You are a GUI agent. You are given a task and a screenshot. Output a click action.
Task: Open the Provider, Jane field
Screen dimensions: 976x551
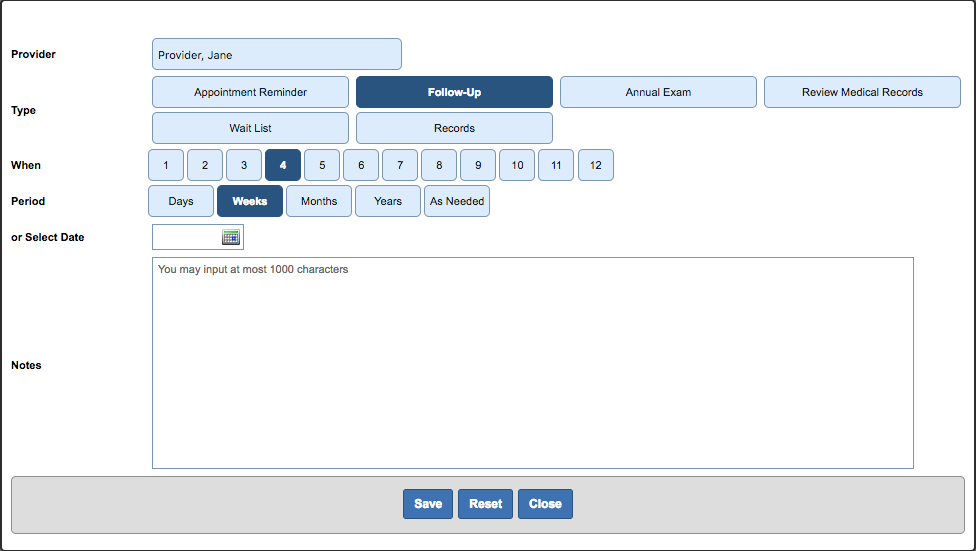pos(276,55)
